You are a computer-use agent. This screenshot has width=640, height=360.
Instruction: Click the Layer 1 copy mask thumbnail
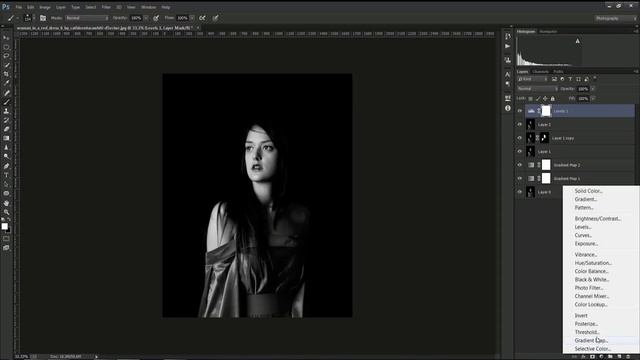point(544,138)
